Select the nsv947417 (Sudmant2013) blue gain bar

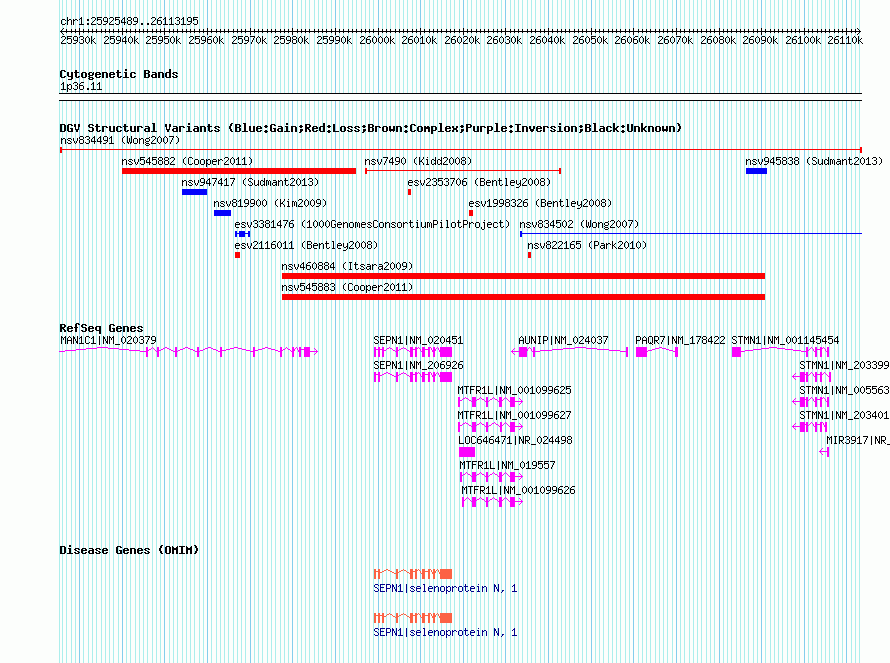(x=195, y=192)
